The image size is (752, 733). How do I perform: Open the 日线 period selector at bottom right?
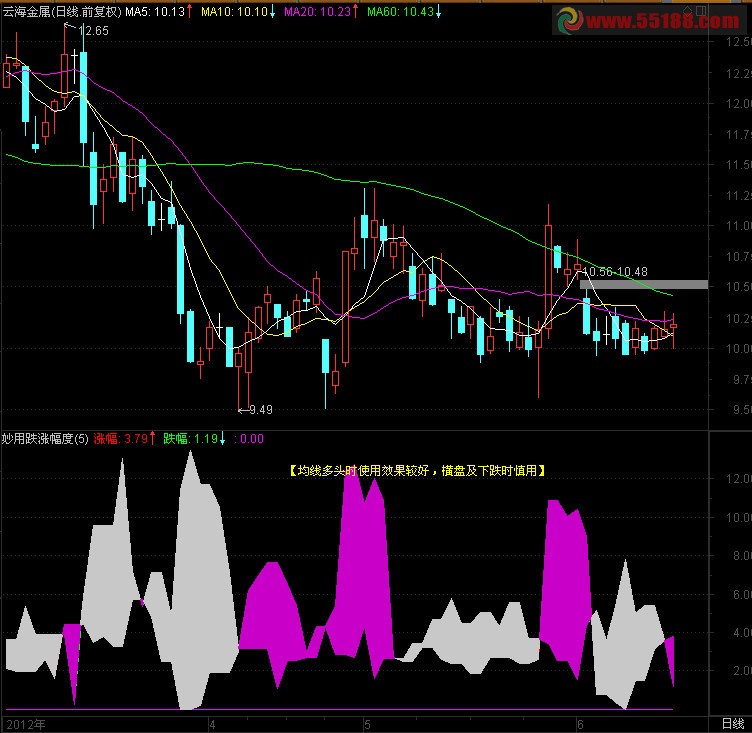tap(732, 722)
